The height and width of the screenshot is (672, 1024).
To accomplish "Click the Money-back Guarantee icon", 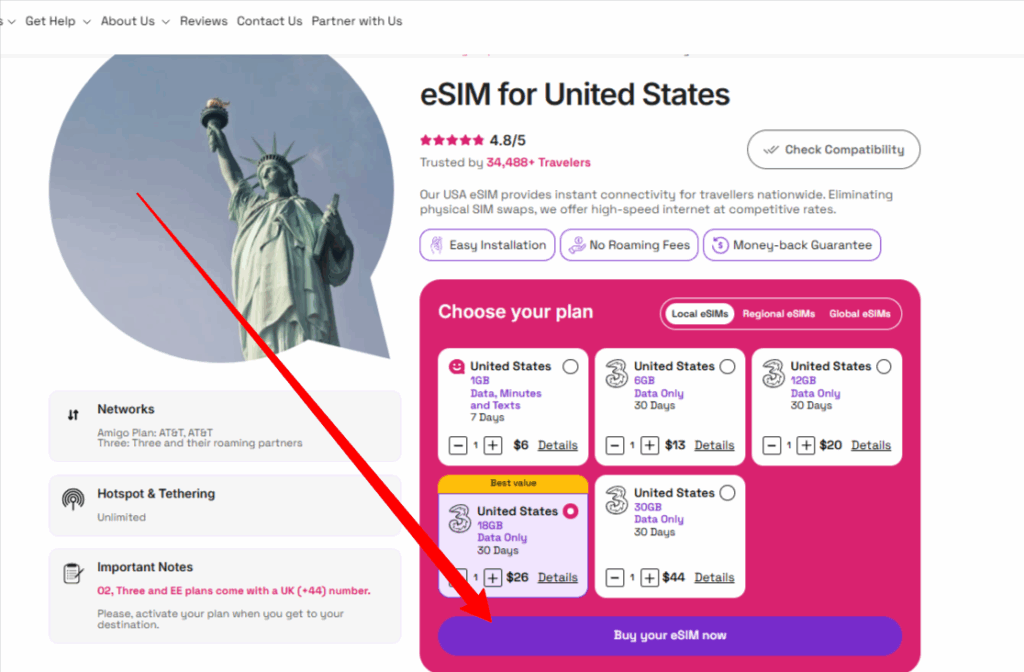I will (x=719, y=245).
